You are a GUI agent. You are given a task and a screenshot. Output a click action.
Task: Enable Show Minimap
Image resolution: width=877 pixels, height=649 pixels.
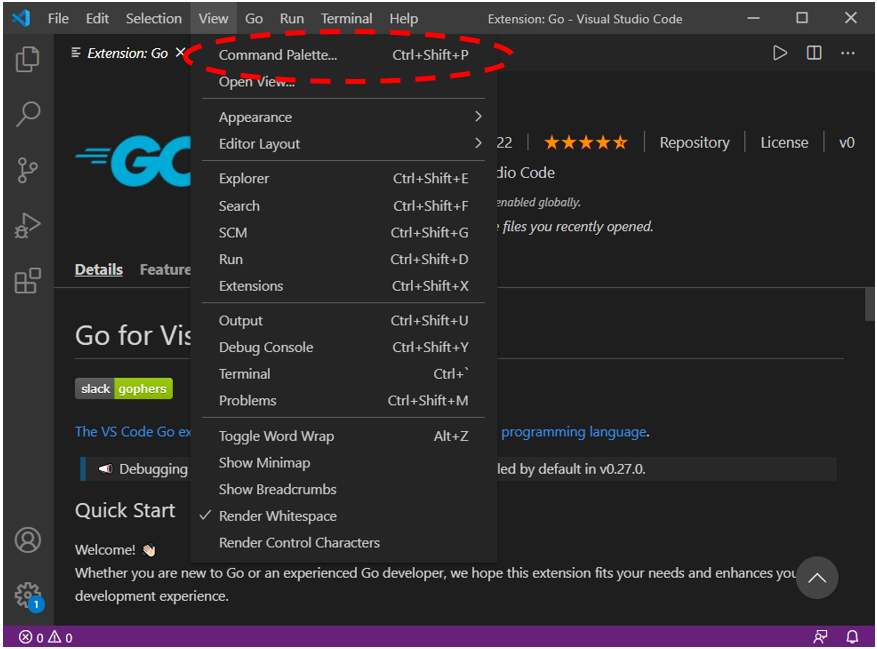[x=264, y=462]
